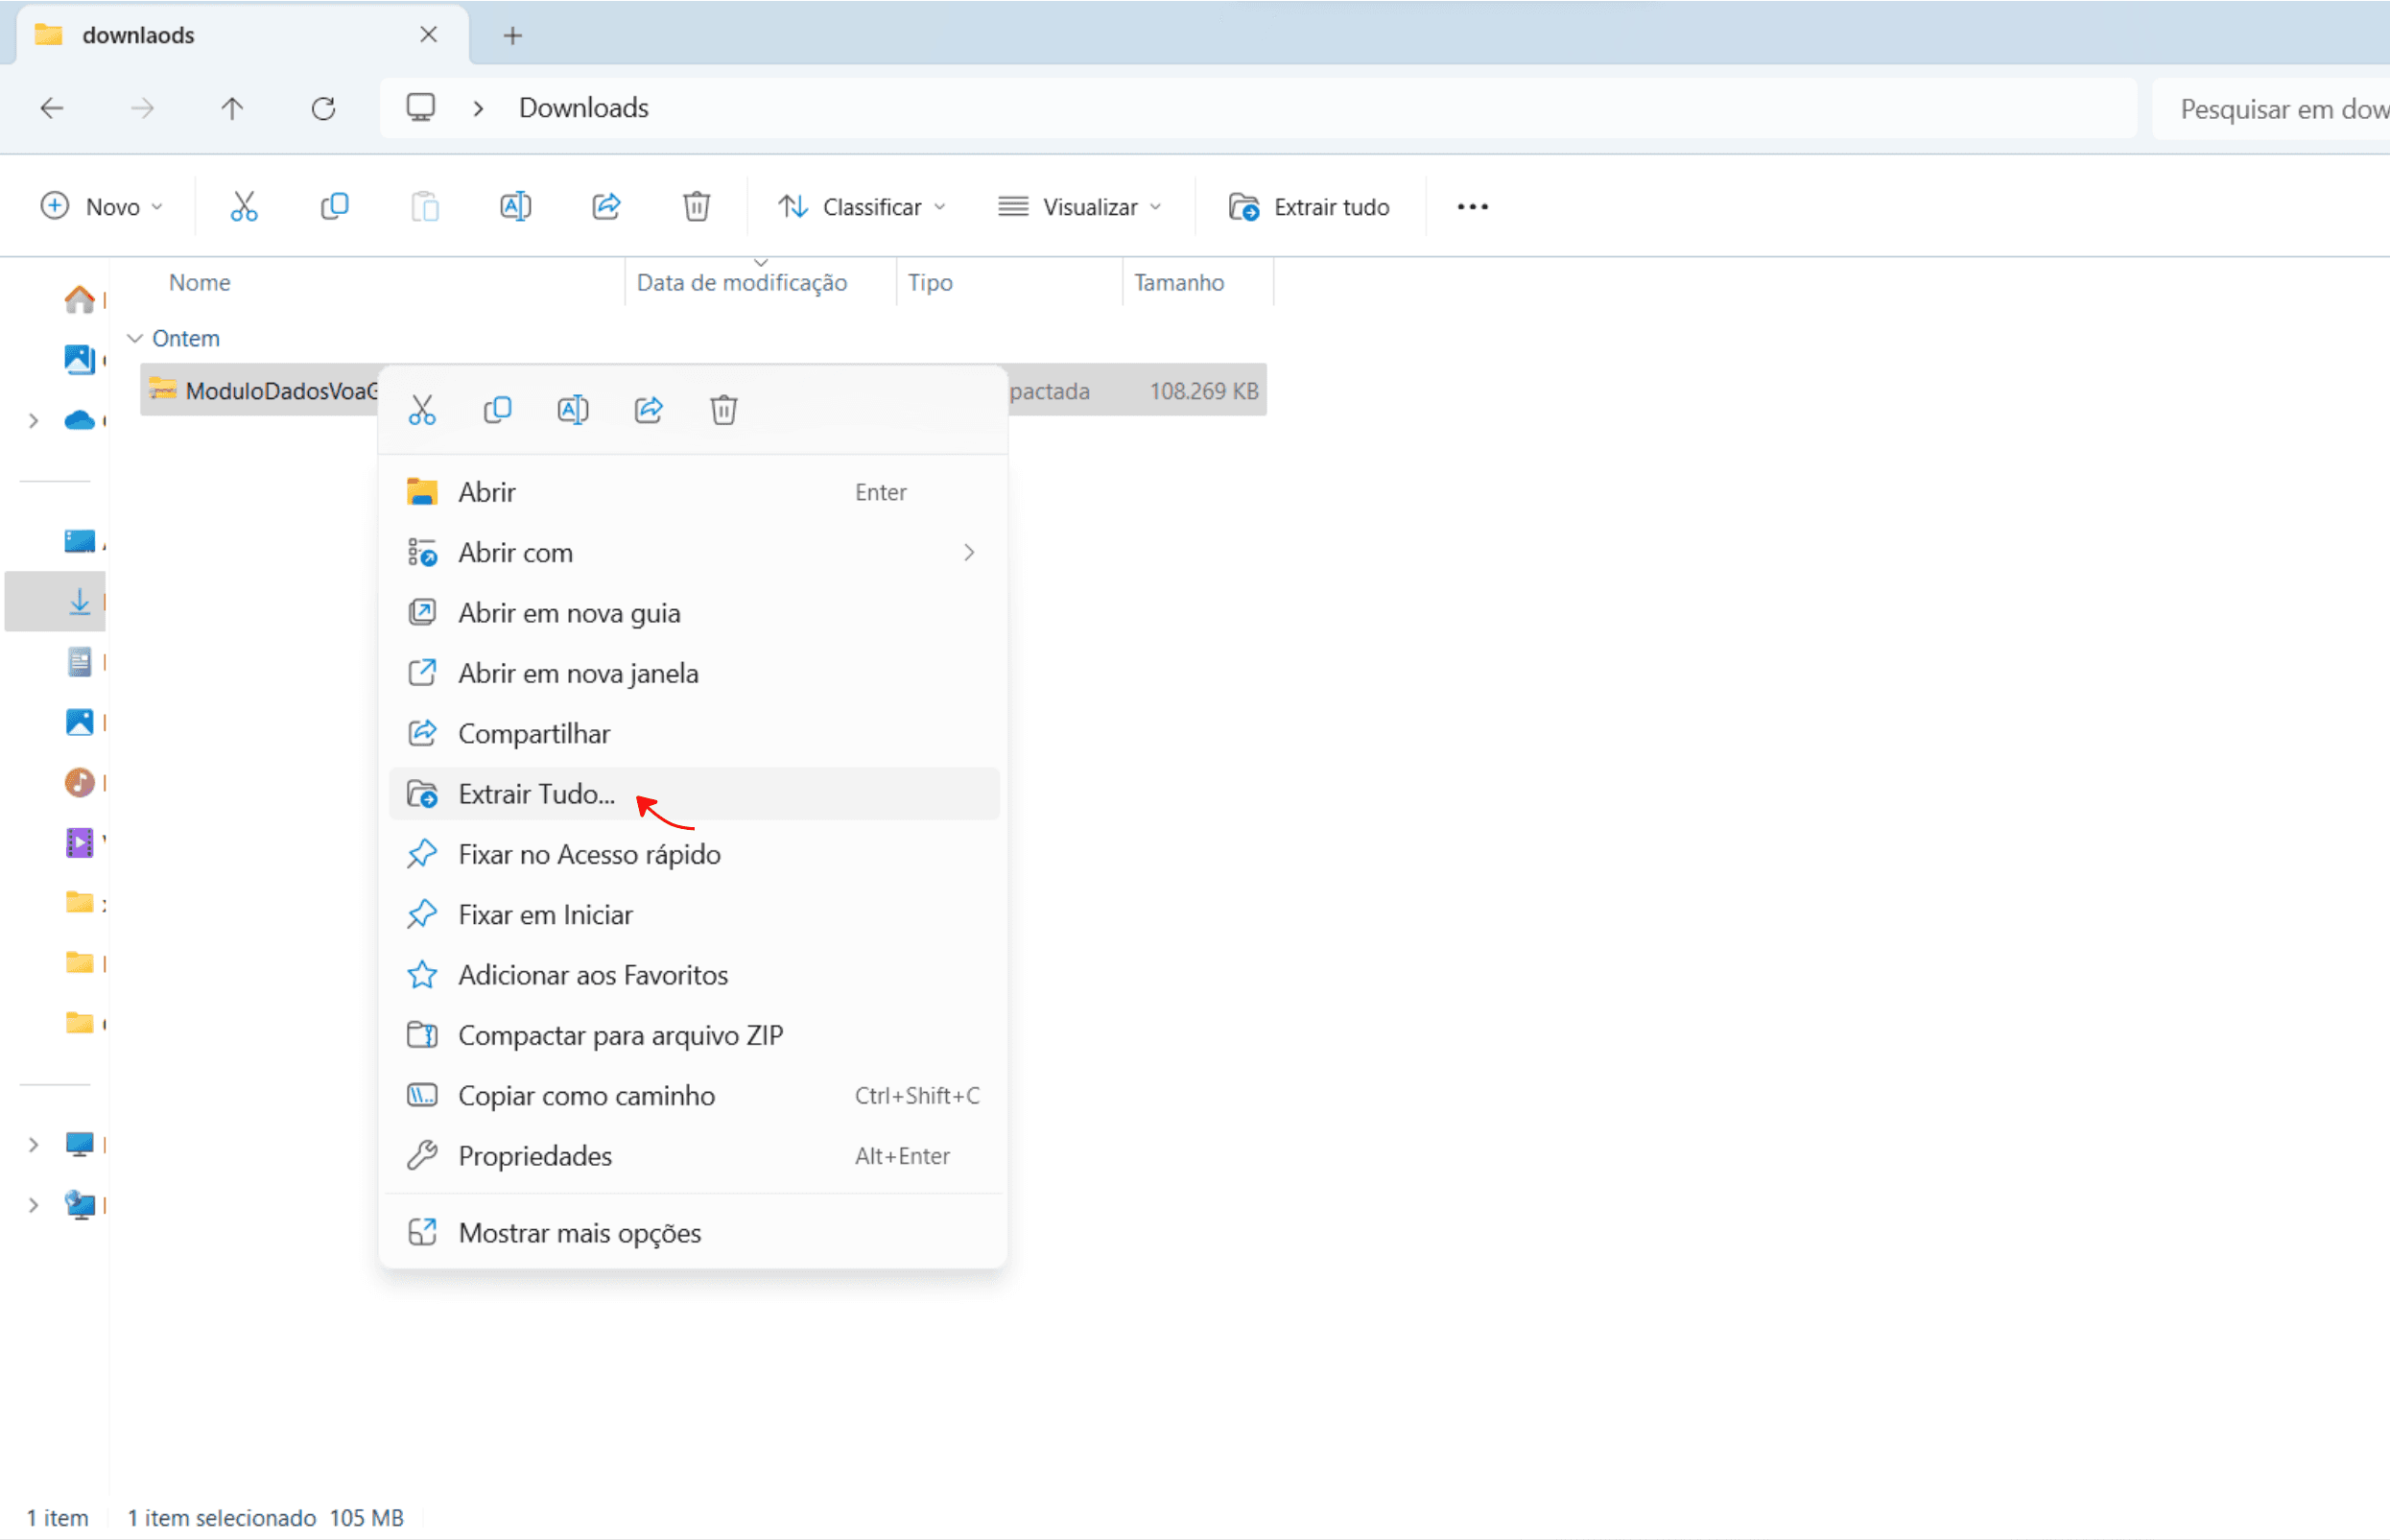This screenshot has height=1540, width=2390.
Task: Click the Share icon in the context menu
Action: tap(648, 410)
